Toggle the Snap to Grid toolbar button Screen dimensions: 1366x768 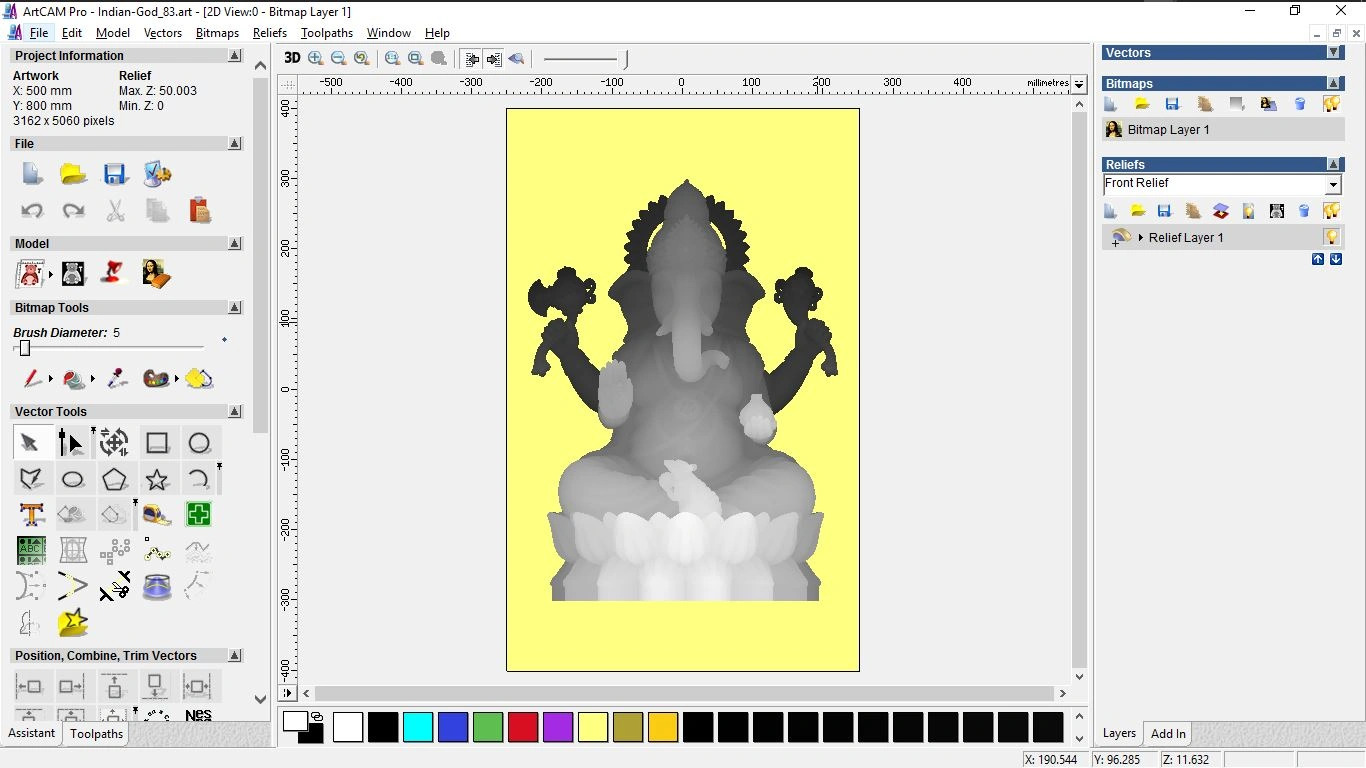470,58
